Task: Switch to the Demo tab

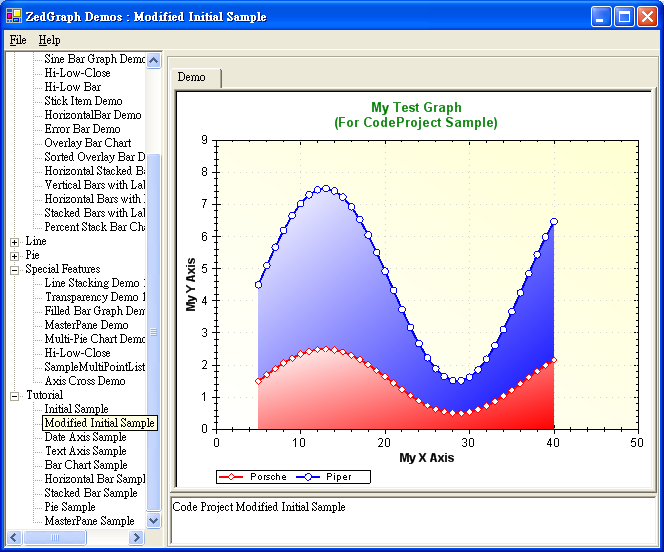Action: pyautogui.click(x=194, y=77)
